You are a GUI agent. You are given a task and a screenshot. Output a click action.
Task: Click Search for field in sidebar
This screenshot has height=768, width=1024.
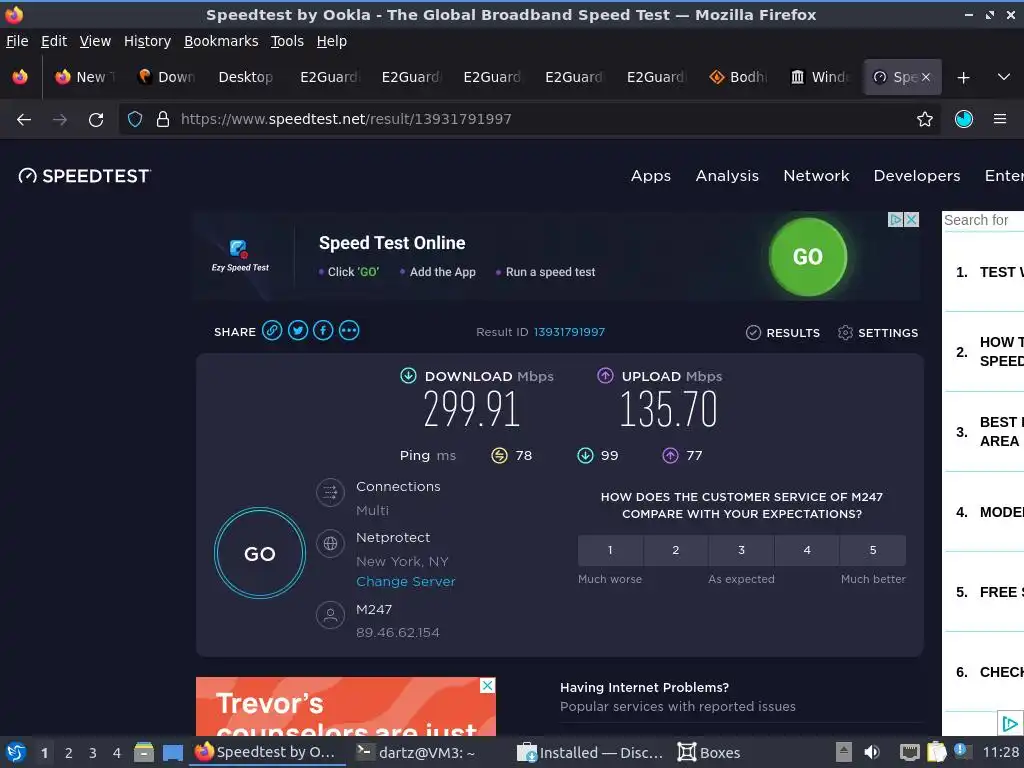983,220
